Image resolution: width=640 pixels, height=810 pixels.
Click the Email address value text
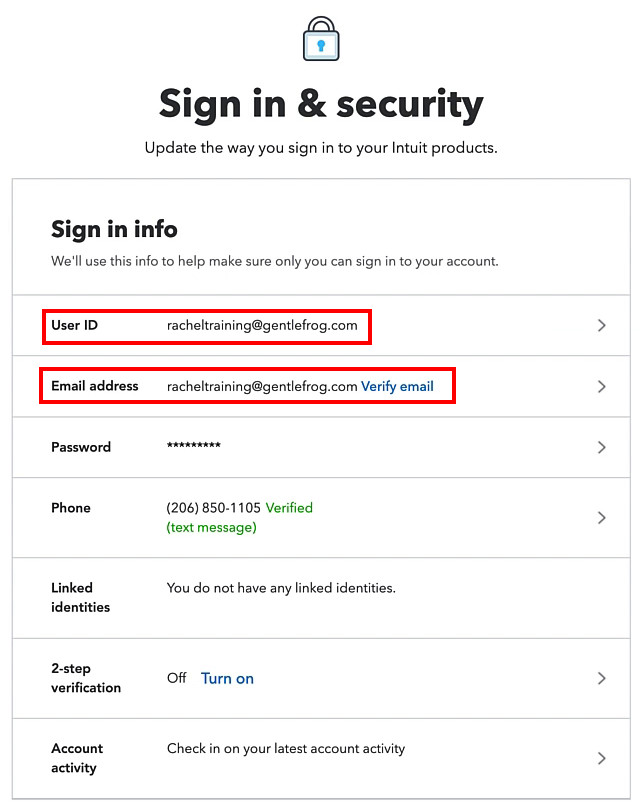[x=262, y=386]
